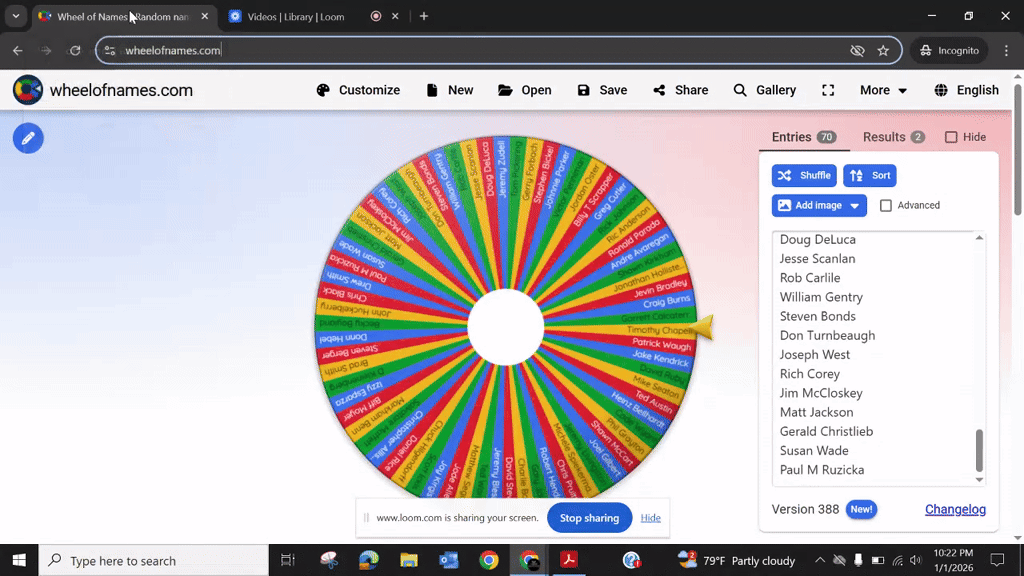The height and width of the screenshot is (576, 1024).
Task: Open Add image dropdown
Action: [x=819, y=205]
